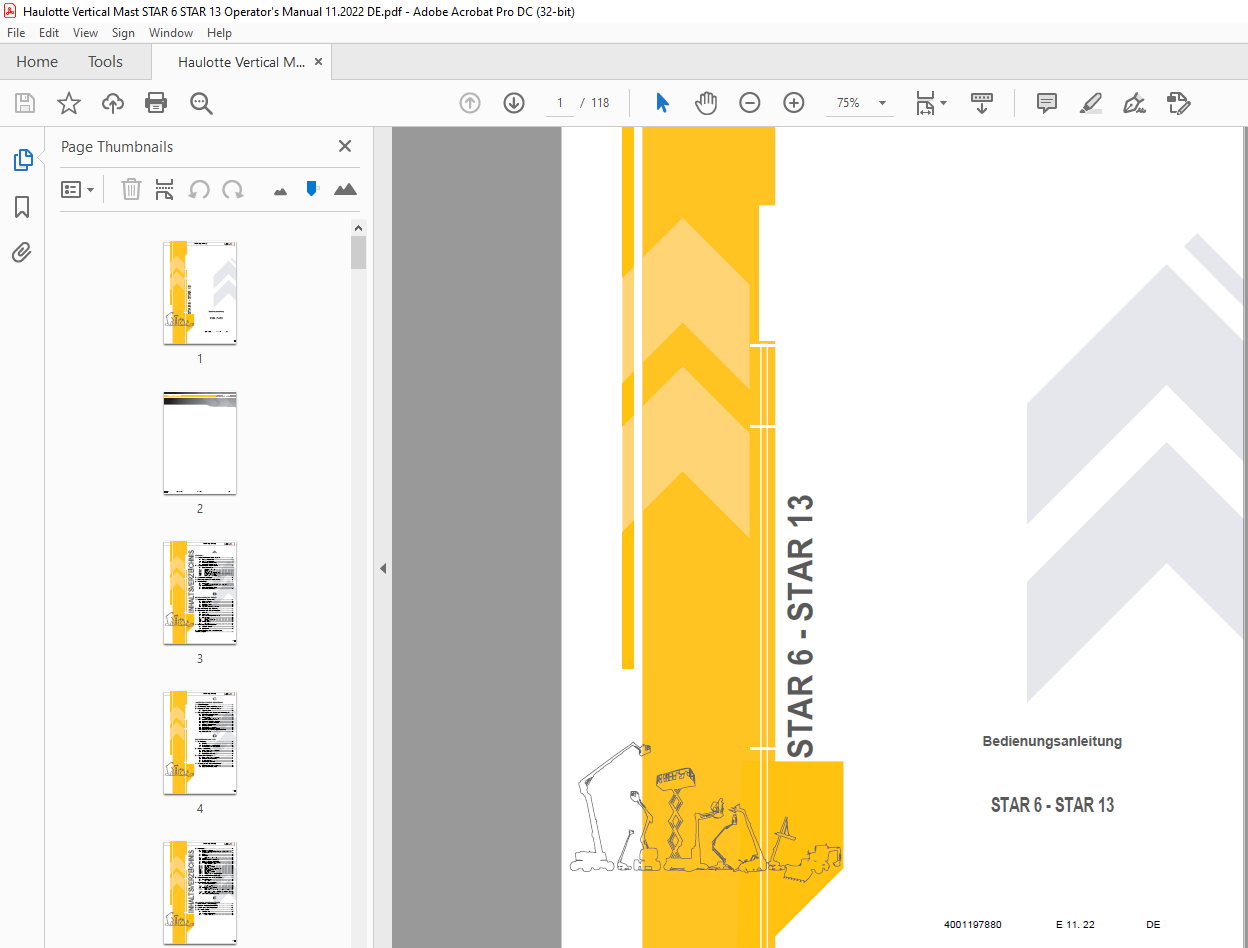
Task: Select the arrow selection tool
Action: click(x=662, y=103)
